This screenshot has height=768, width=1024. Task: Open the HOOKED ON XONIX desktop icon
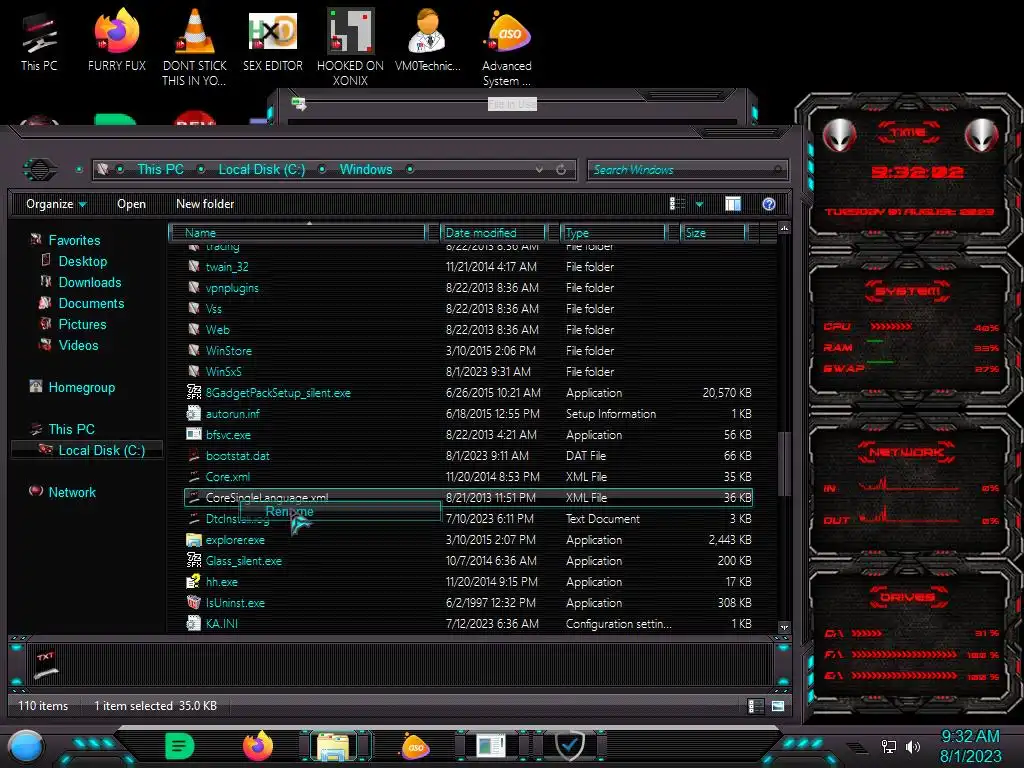pyautogui.click(x=350, y=47)
